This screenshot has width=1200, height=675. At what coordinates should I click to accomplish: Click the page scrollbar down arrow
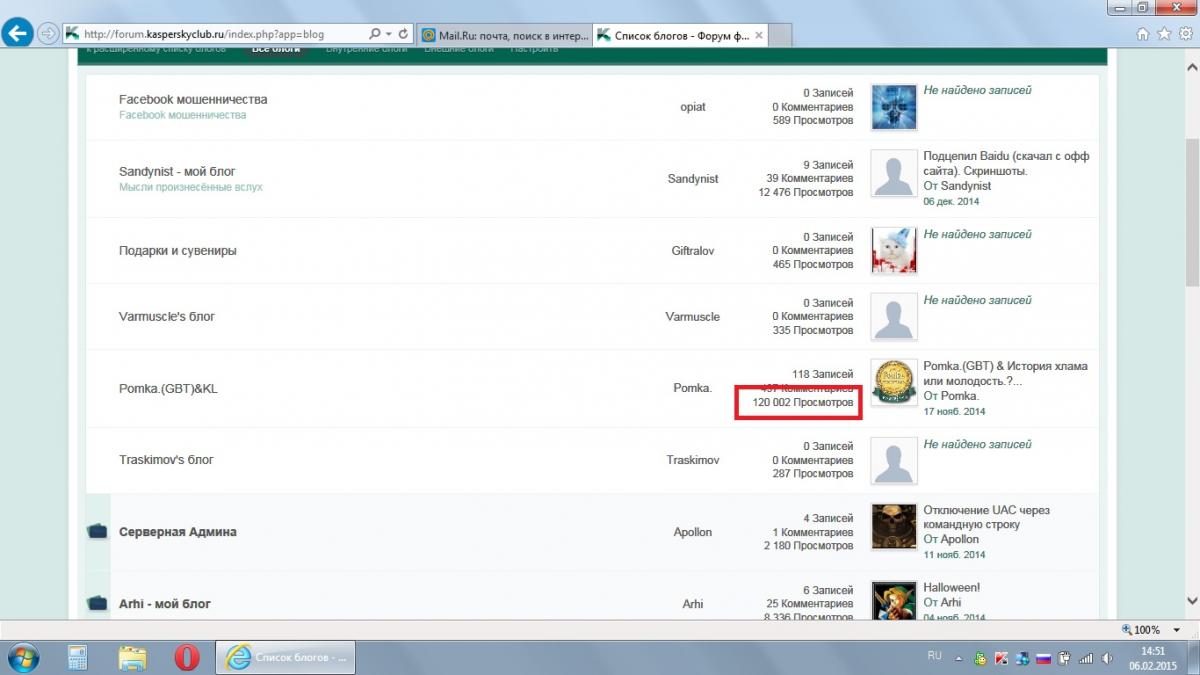point(1192,601)
